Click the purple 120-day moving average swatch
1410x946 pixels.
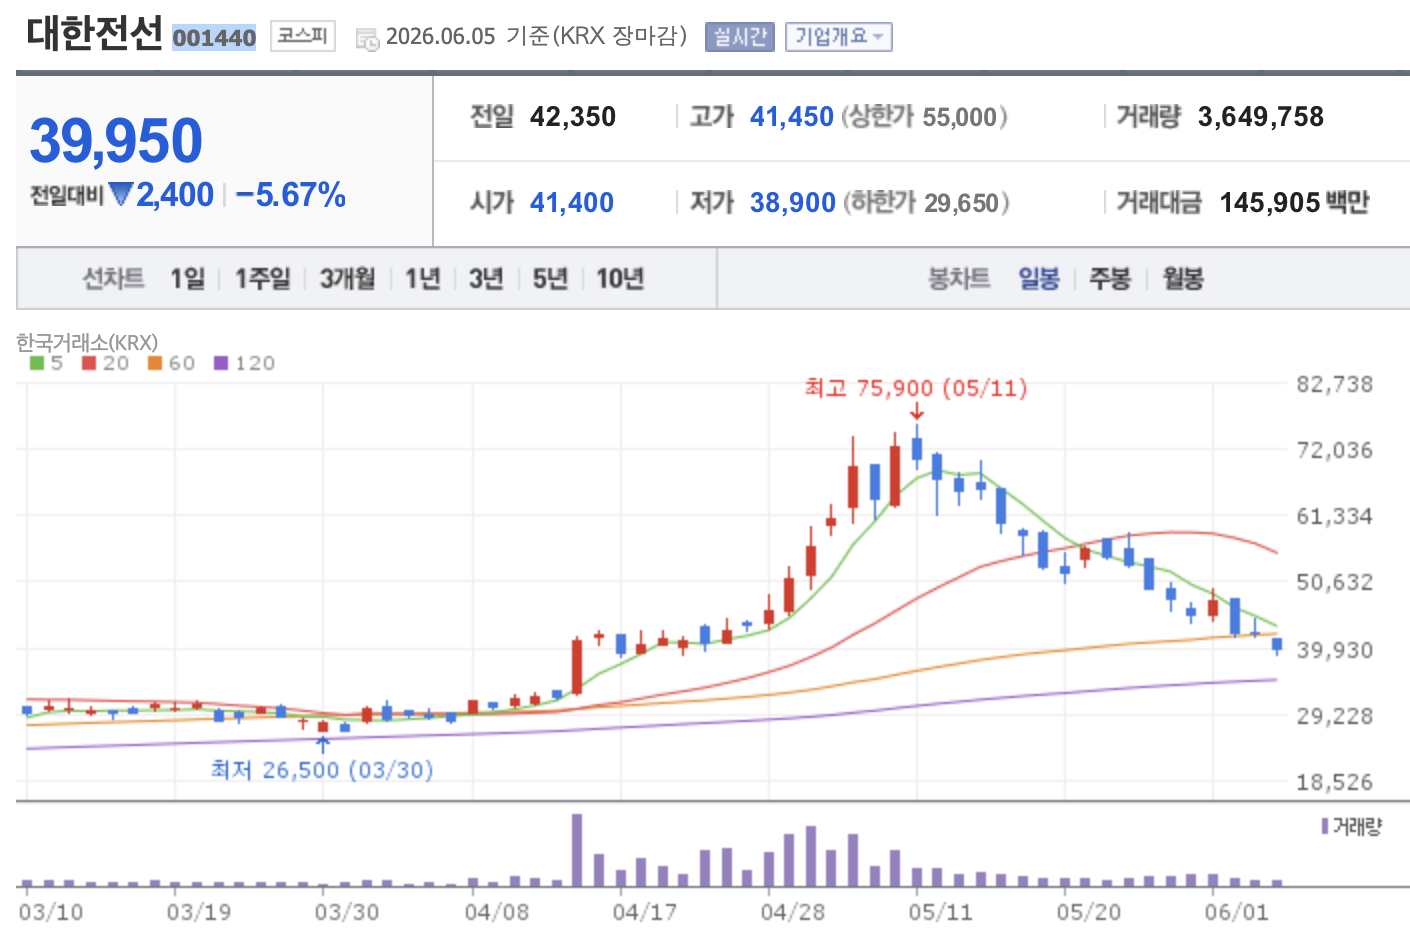coord(221,363)
